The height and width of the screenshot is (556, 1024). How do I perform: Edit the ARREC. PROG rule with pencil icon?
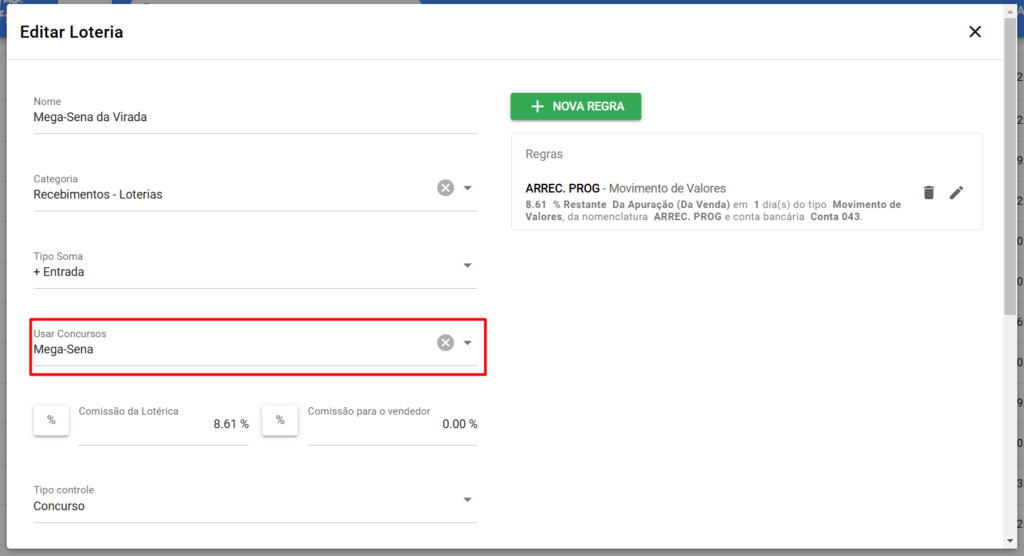957,193
